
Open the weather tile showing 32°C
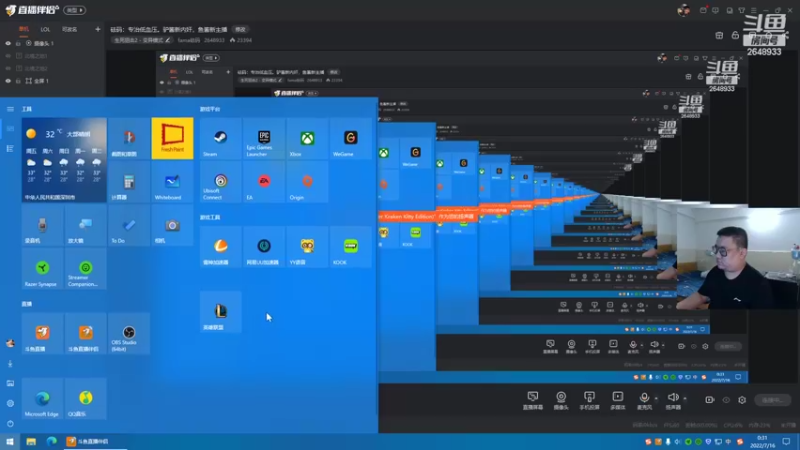[x=64, y=160]
